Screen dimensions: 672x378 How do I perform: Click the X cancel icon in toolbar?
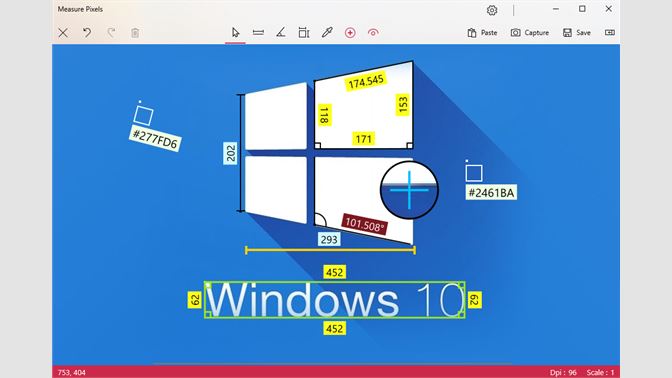coord(63,33)
